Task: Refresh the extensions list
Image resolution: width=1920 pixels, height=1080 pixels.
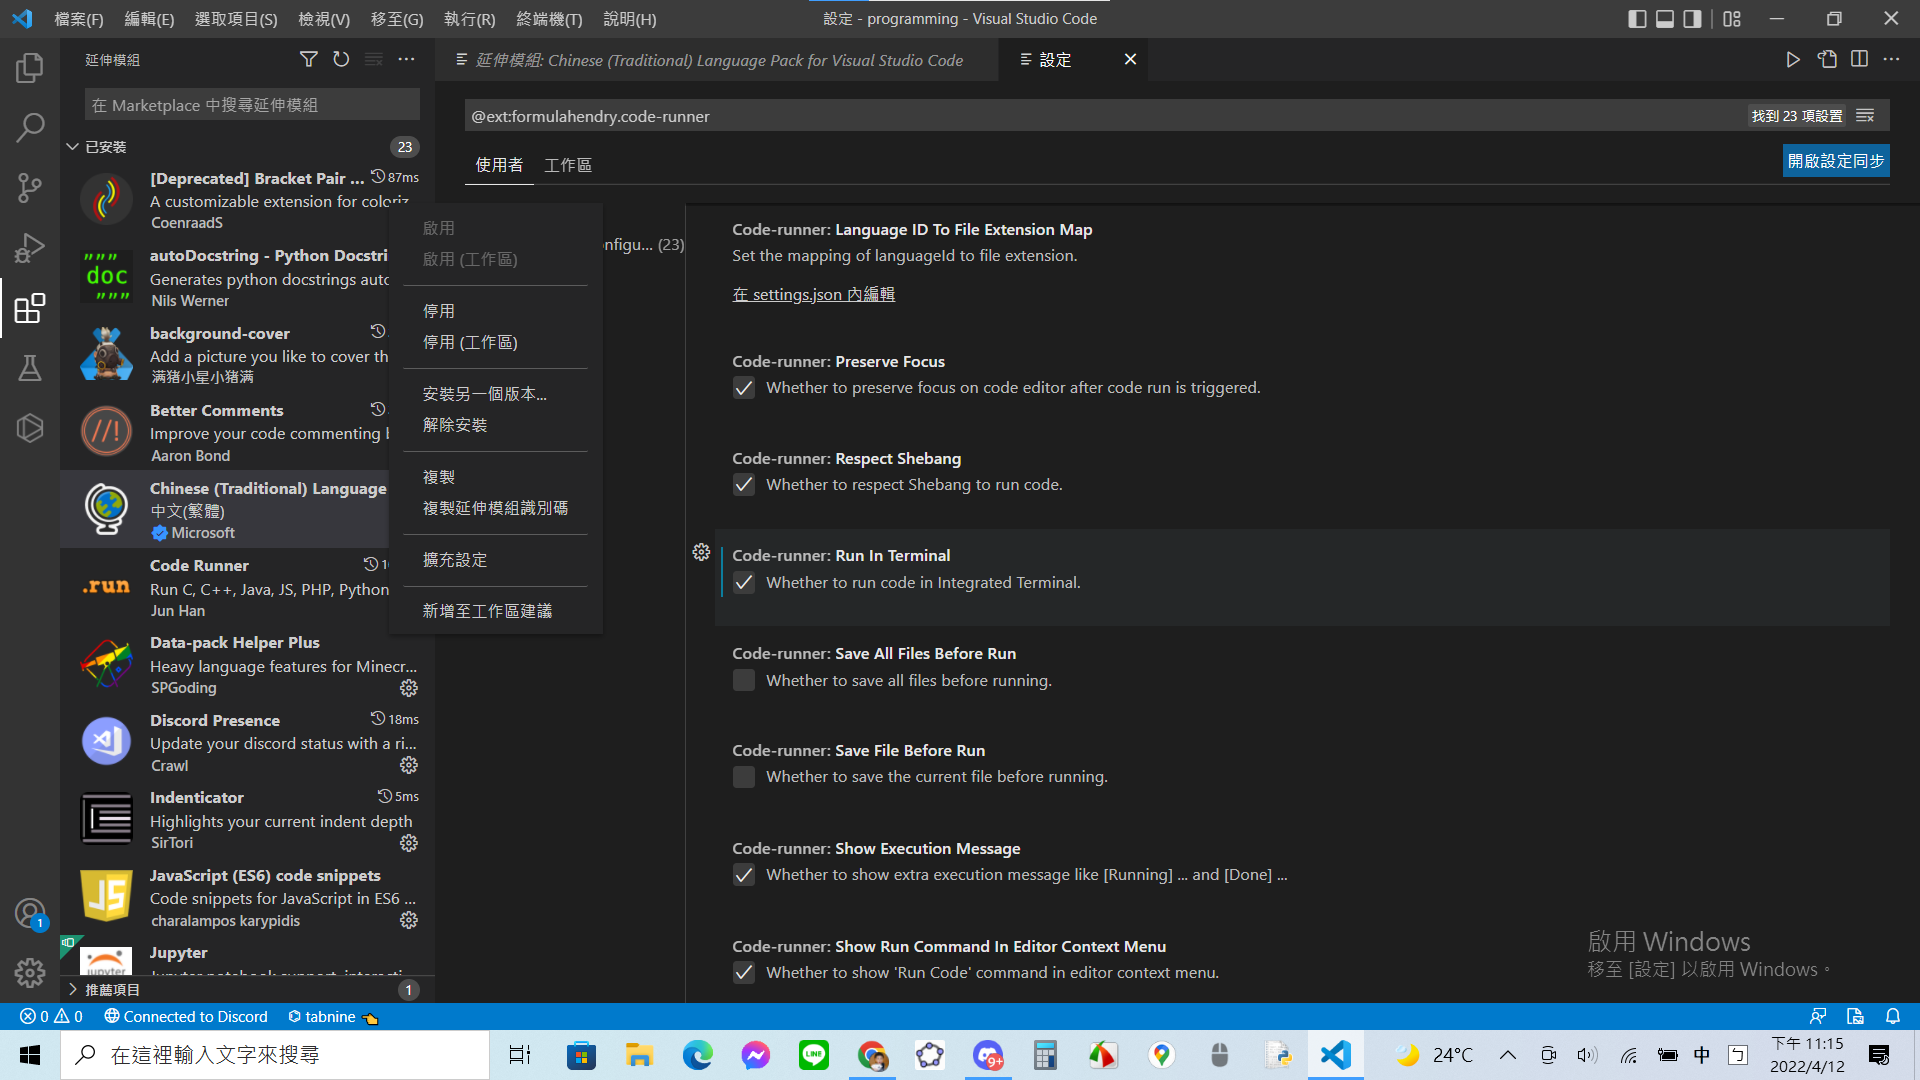Action: tap(341, 60)
